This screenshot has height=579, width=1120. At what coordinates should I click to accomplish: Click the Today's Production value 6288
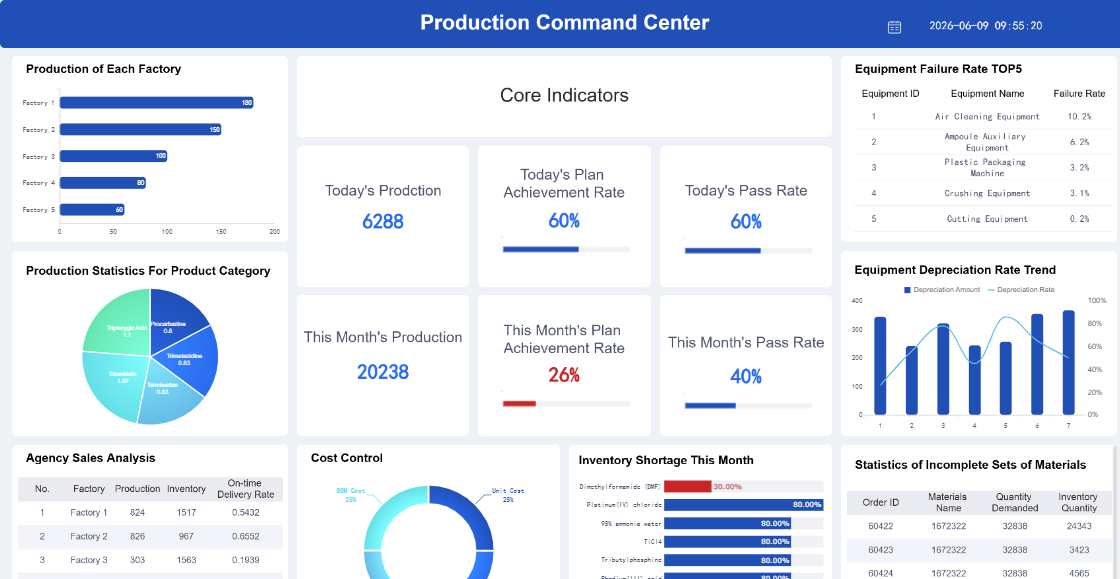click(x=383, y=221)
